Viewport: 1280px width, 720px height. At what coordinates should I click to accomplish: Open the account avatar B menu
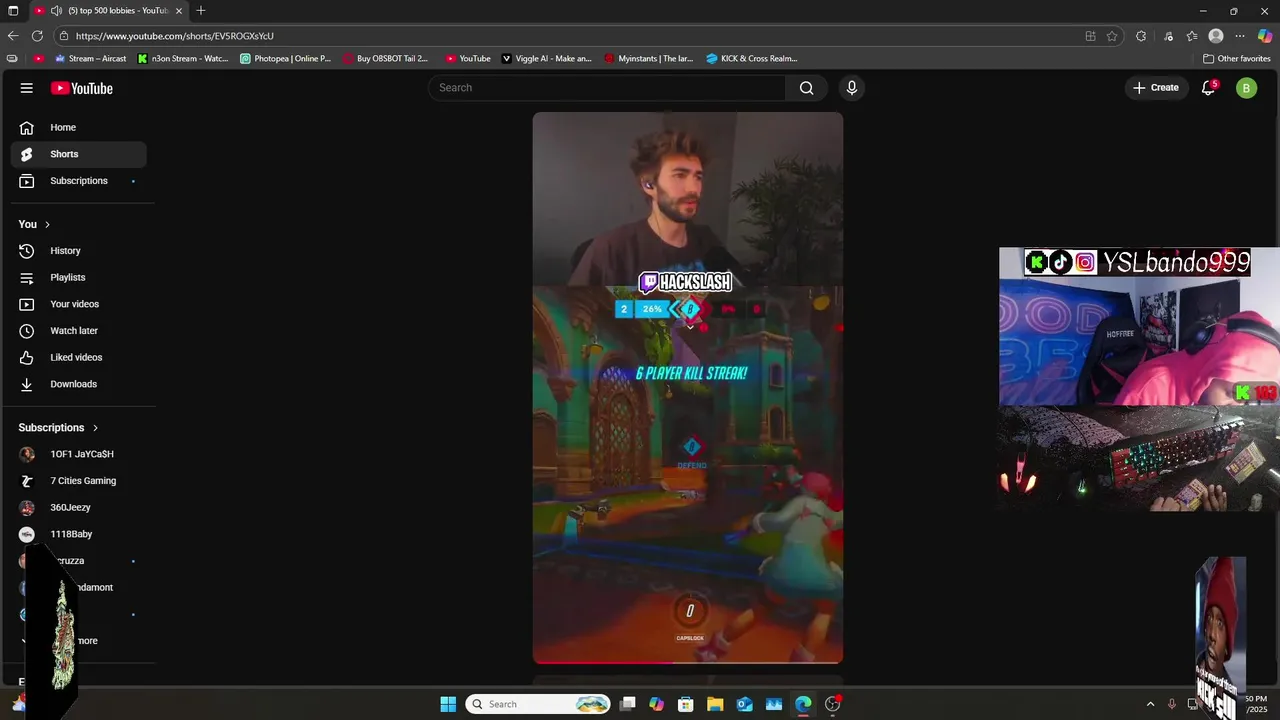tap(1246, 88)
